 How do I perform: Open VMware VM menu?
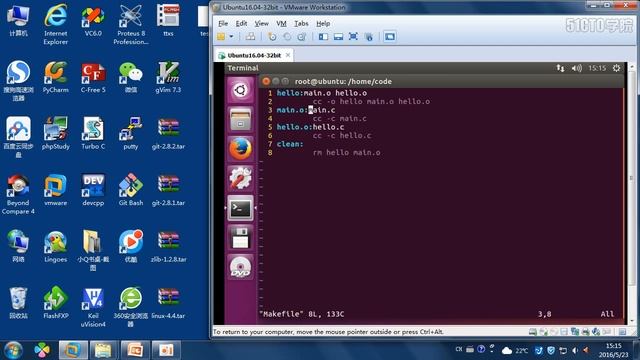tap(281, 24)
